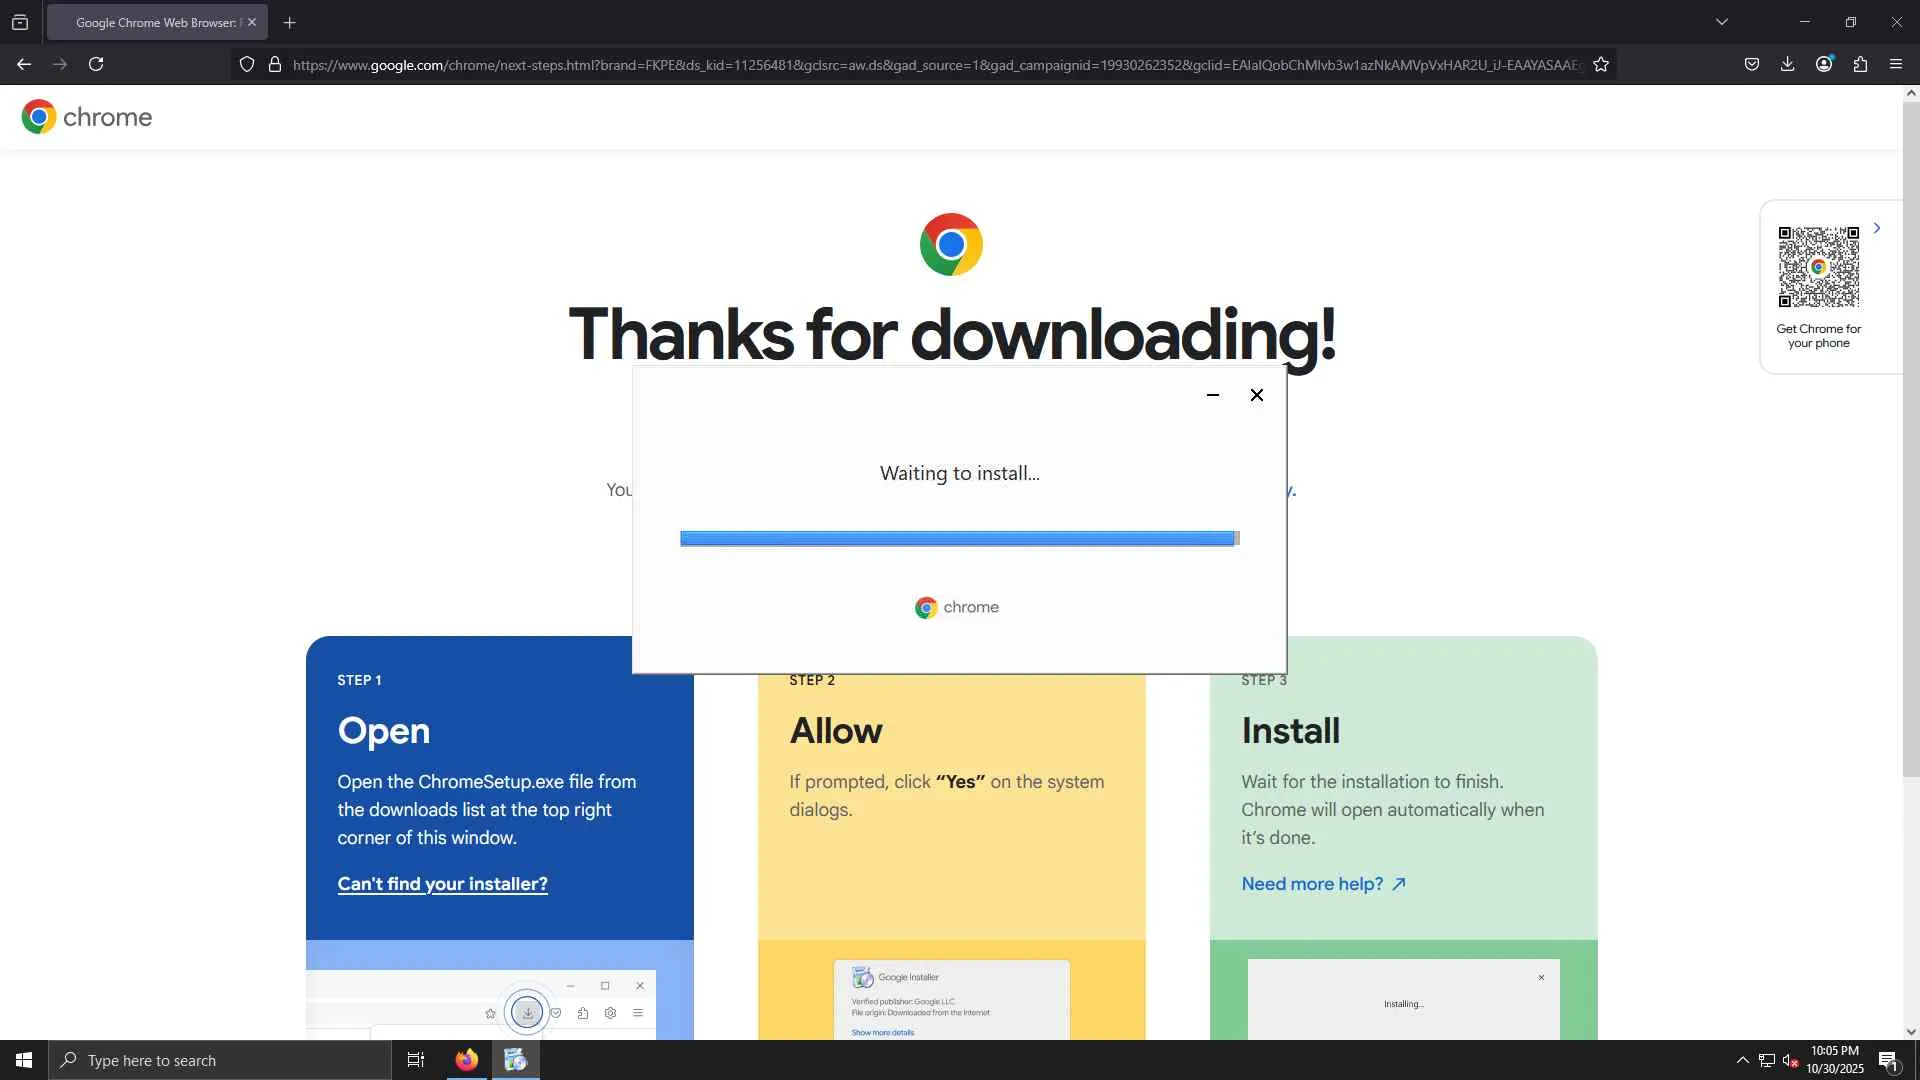Open the recent browsing Firefox View icon
The width and height of the screenshot is (1920, 1080).
20,22
